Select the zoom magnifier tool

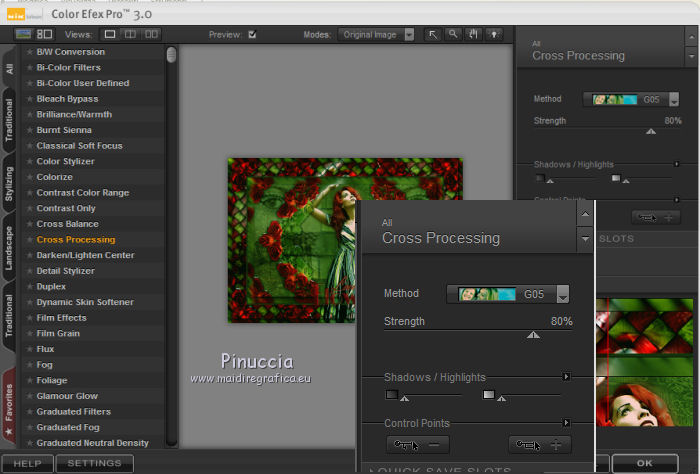453,34
